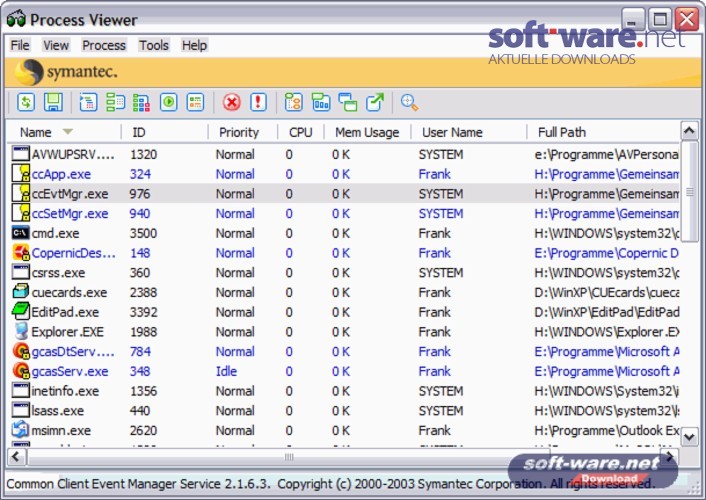Open the File menu
This screenshot has width=706, height=500.
point(20,45)
